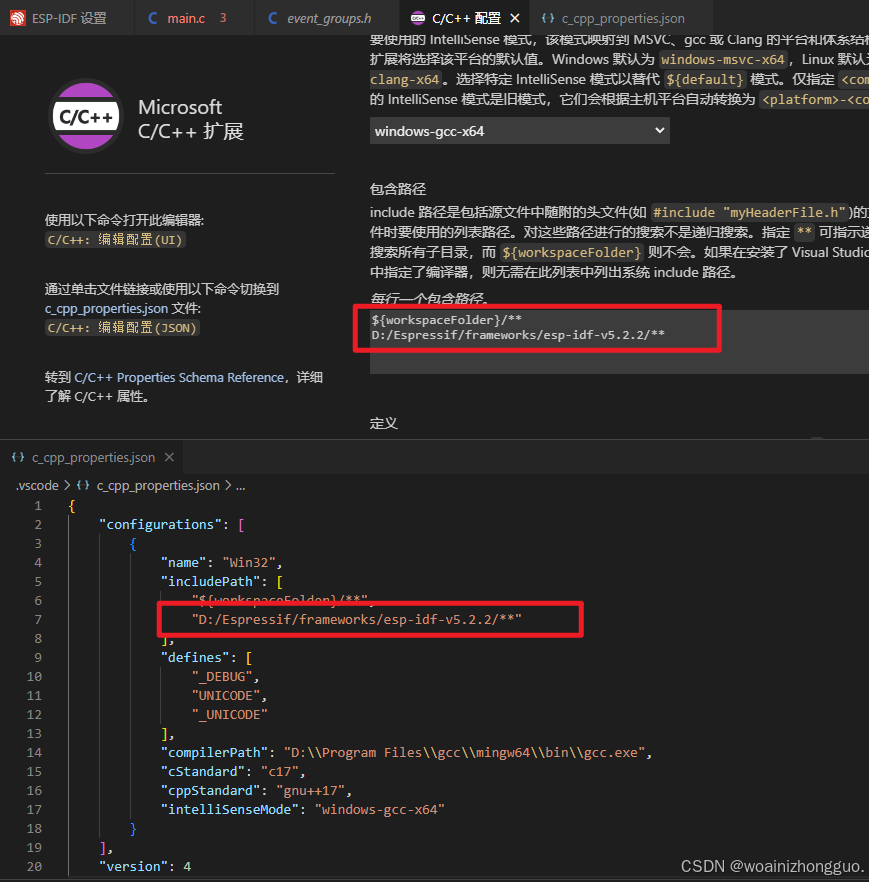Click the JSON icon on the lower editor tab
The height and width of the screenshot is (882, 869).
18,457
